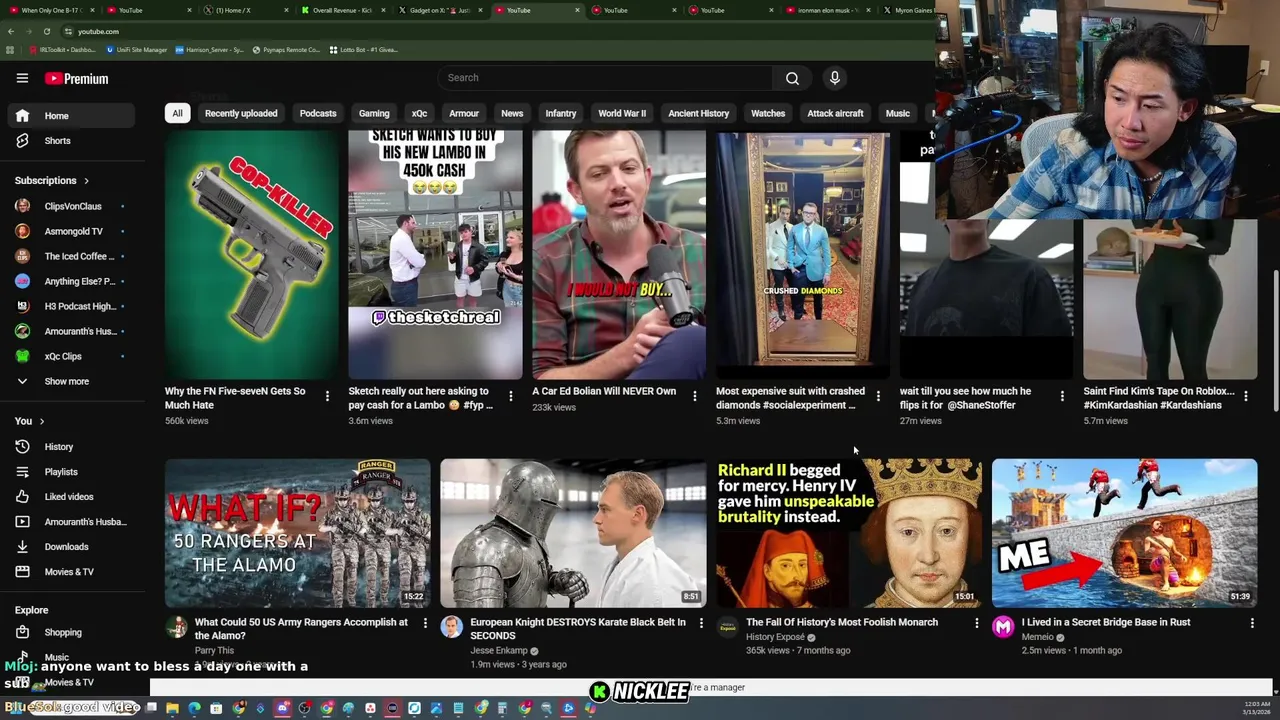The image size is (1280, 720).
Task: Select the Podcasts filter chip
Action: tap(318, 113)
